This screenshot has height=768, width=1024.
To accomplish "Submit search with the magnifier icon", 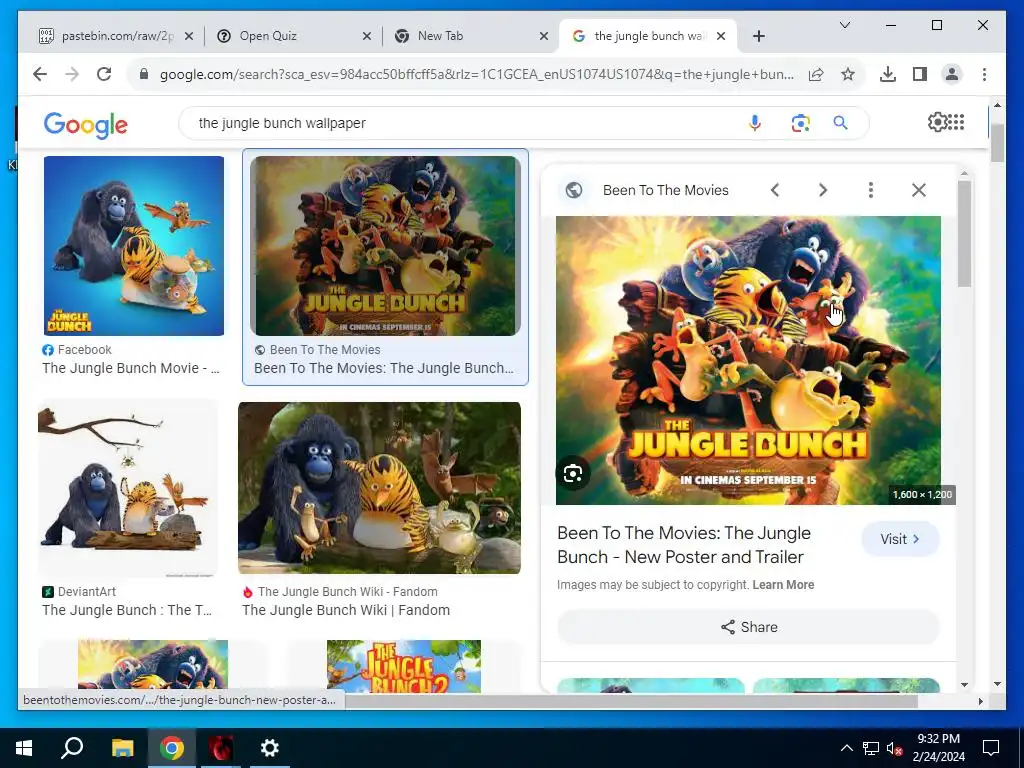I will pos(840,123).
